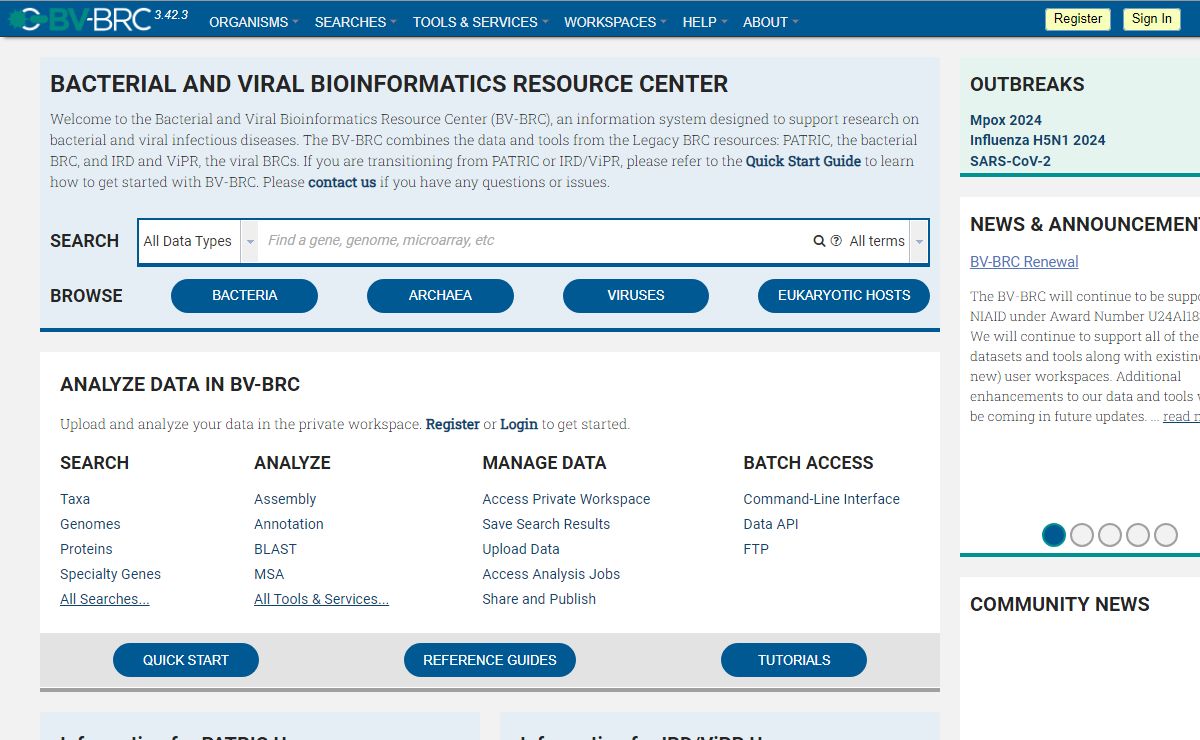Open Share and Publish link

point(539,599)
